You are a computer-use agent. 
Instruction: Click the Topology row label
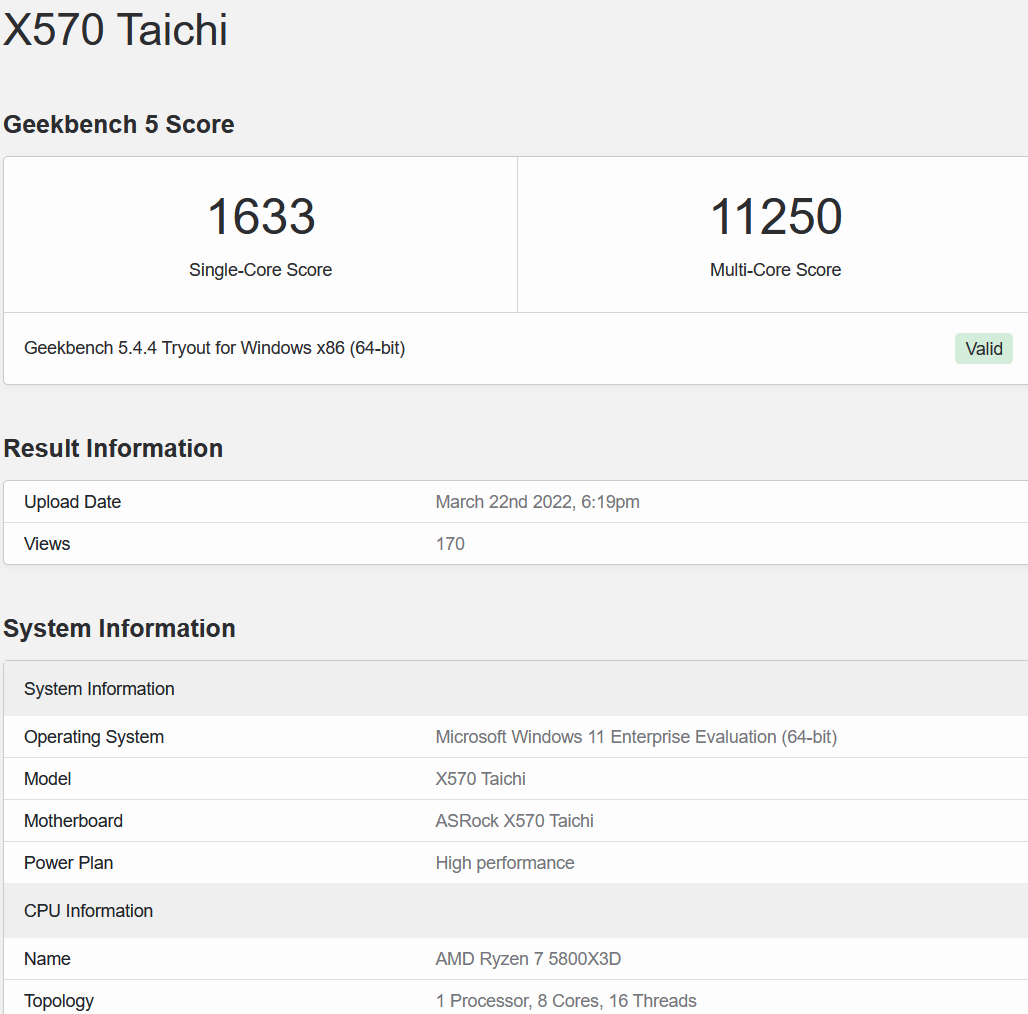point(59,1002)
